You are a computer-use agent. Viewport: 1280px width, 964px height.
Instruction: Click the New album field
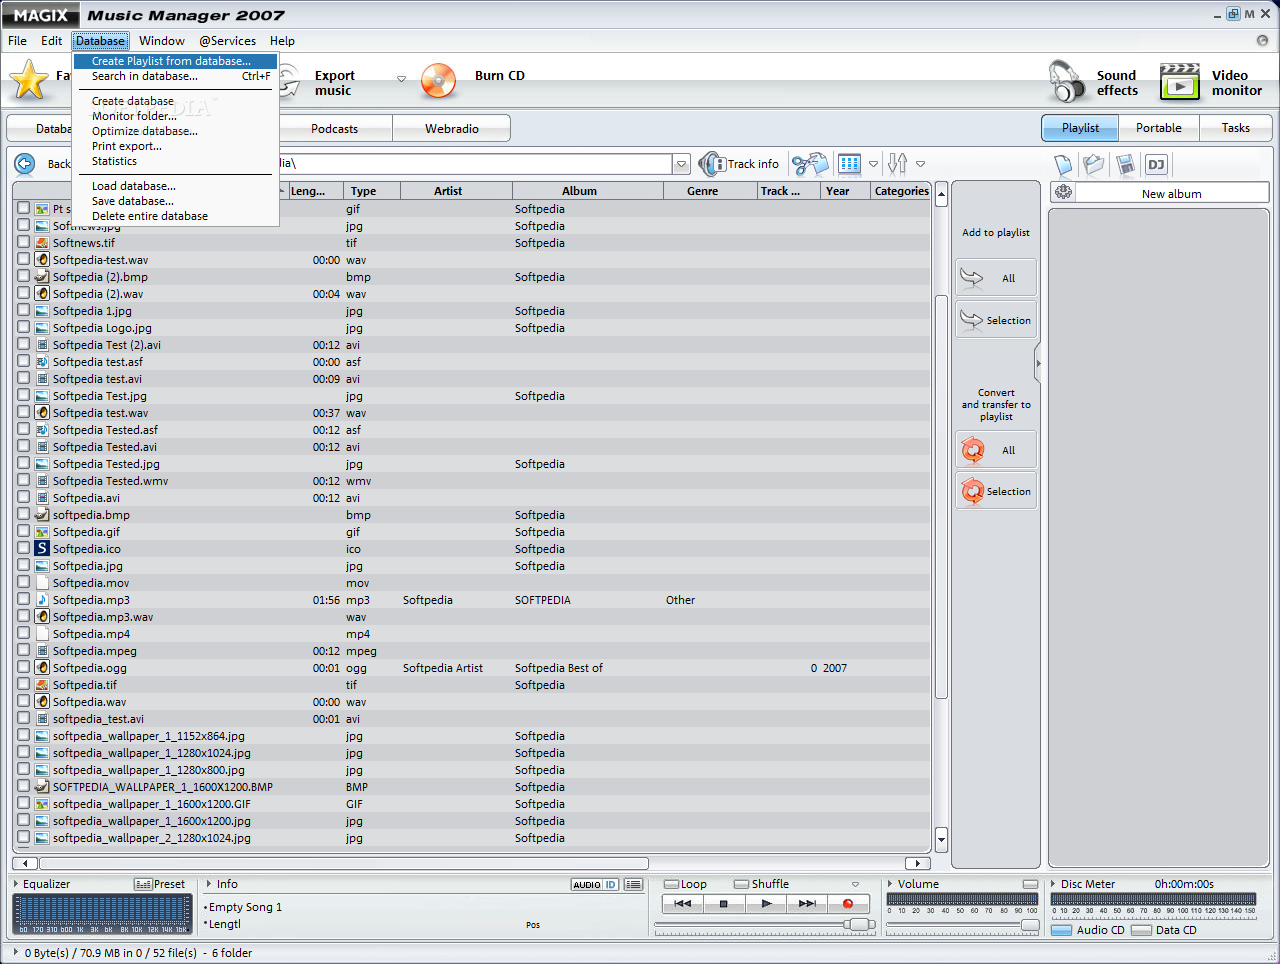point(1171,193)
